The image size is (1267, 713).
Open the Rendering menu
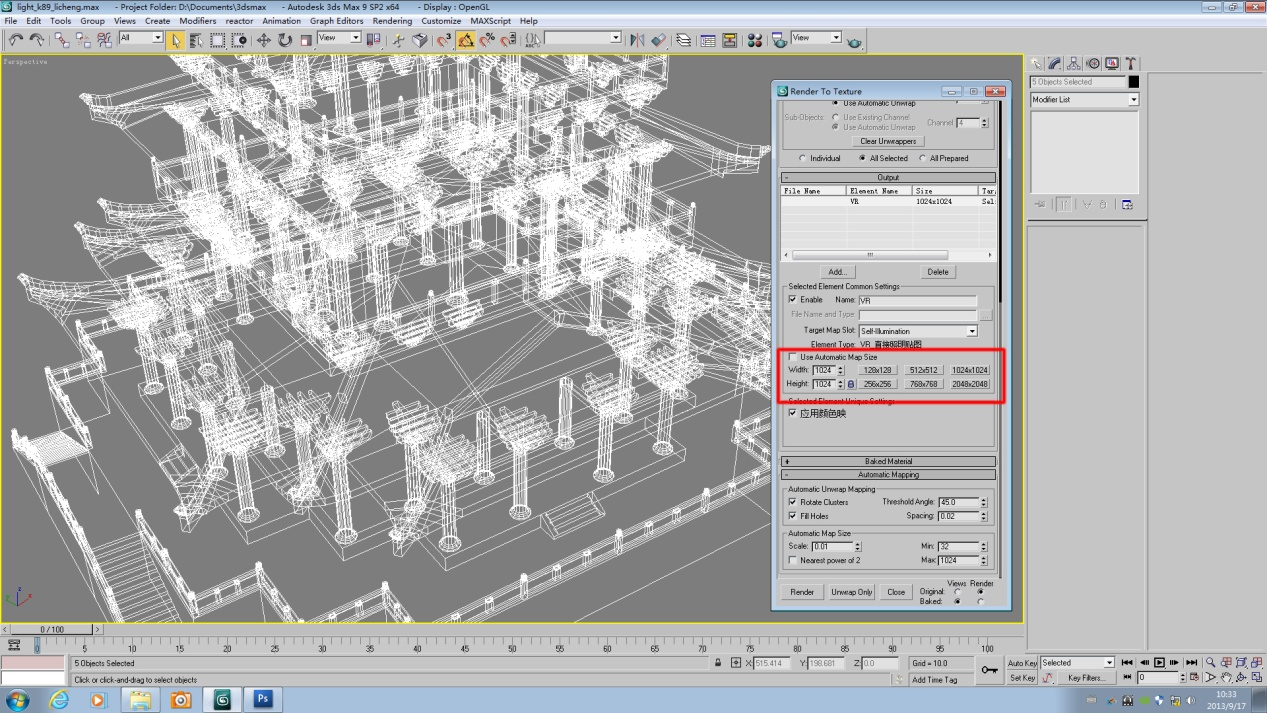392,20
